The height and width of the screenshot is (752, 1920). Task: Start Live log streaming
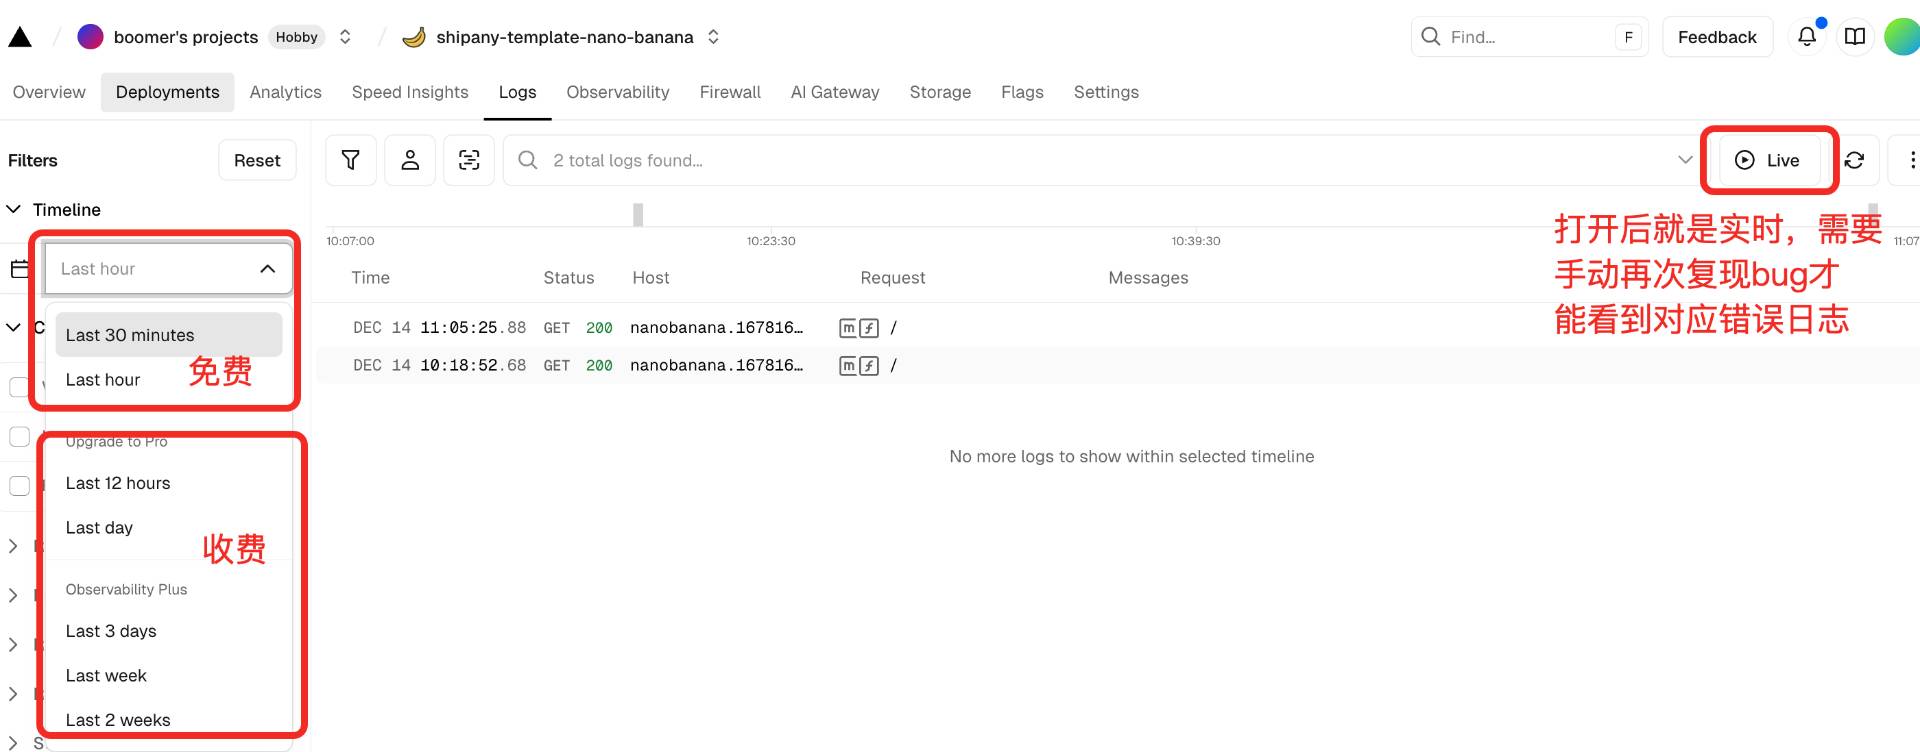coord(1767,160)
